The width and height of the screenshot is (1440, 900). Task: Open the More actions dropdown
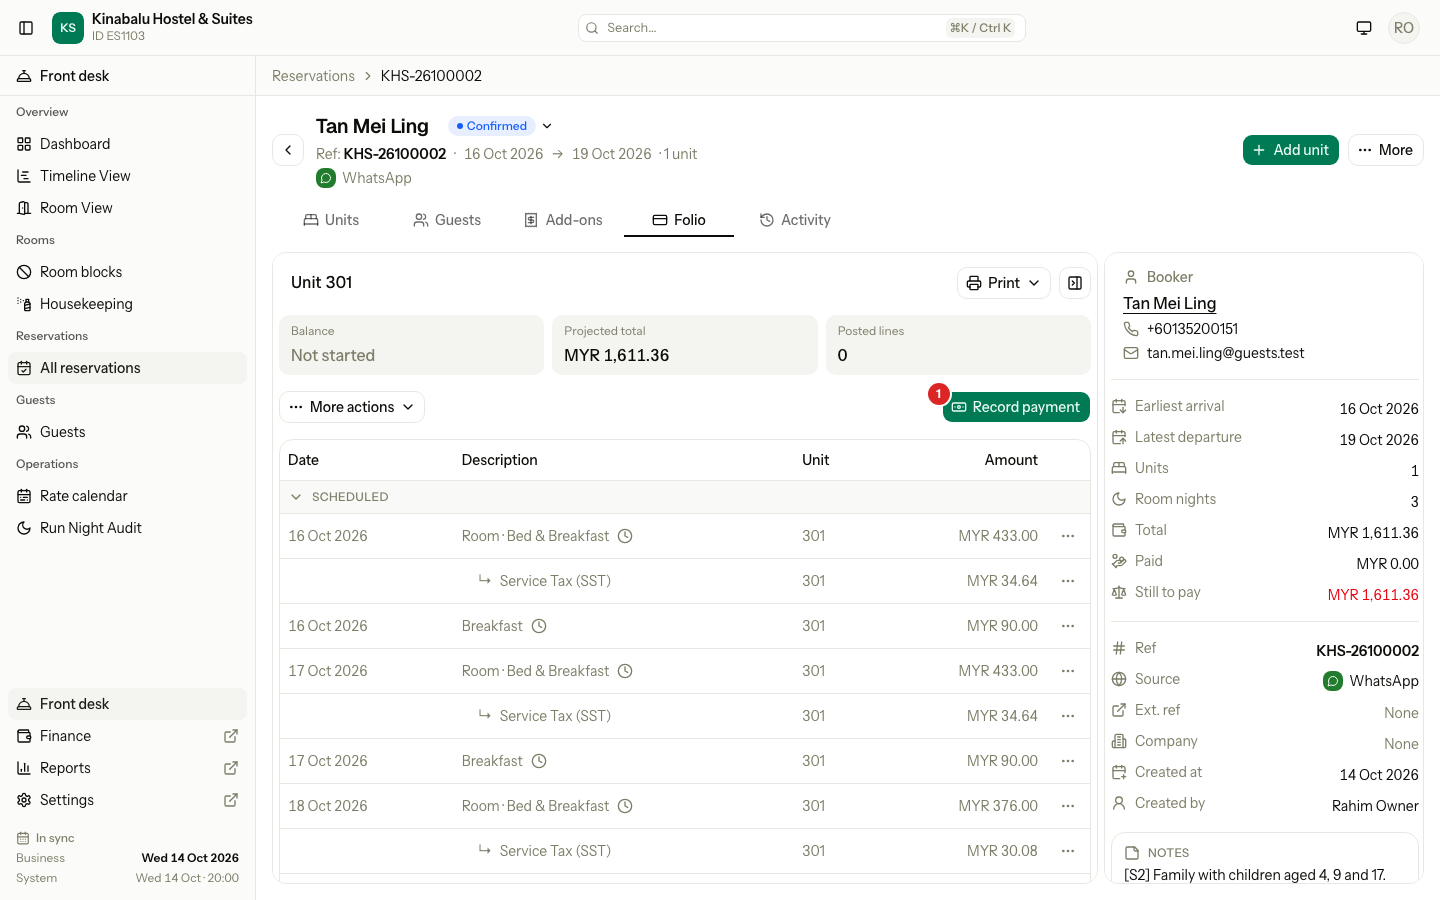352,407
